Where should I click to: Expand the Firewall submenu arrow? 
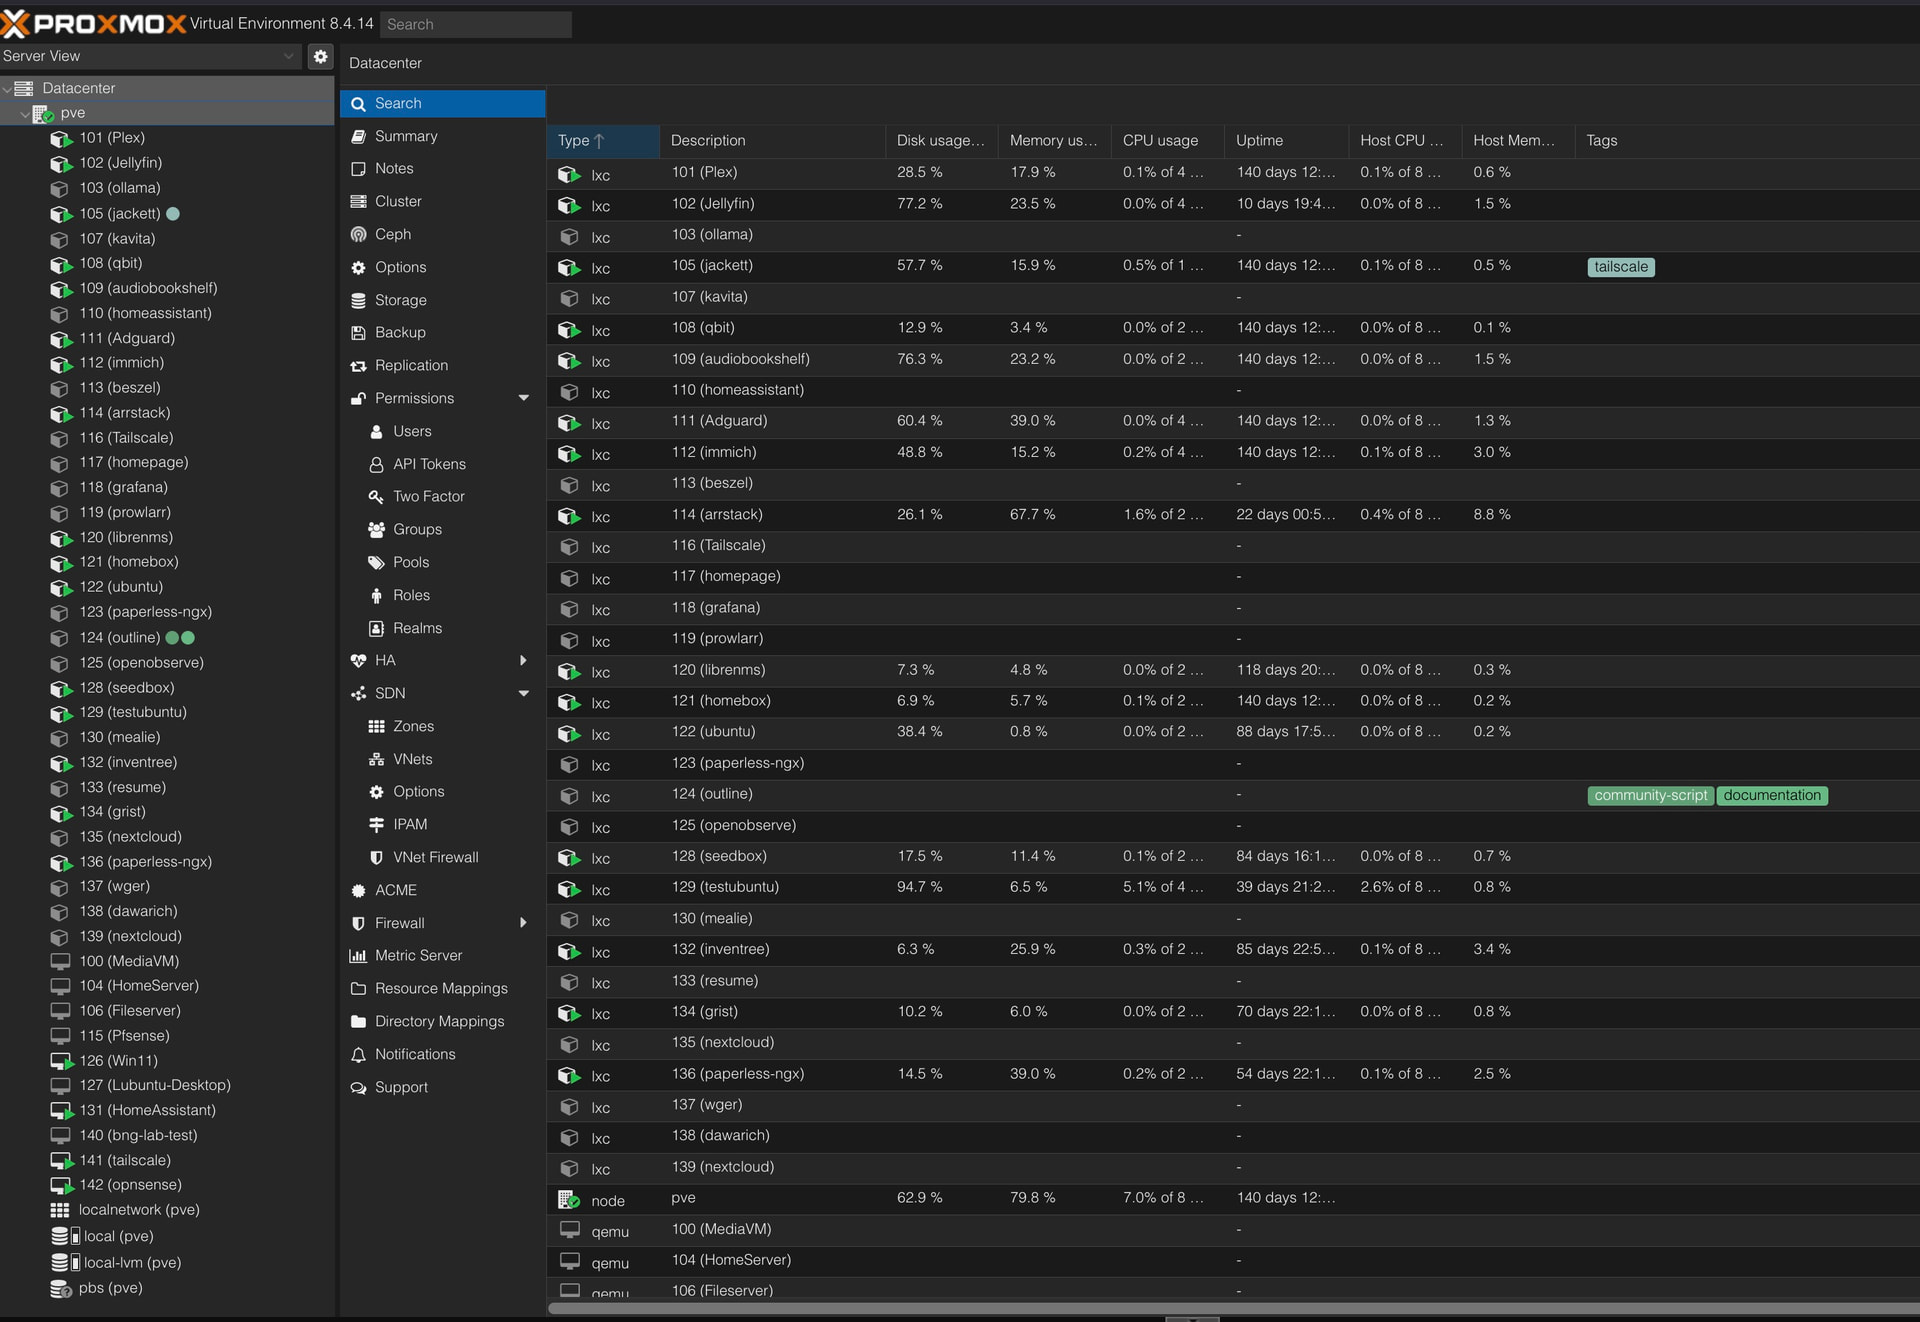coord(523,923)
